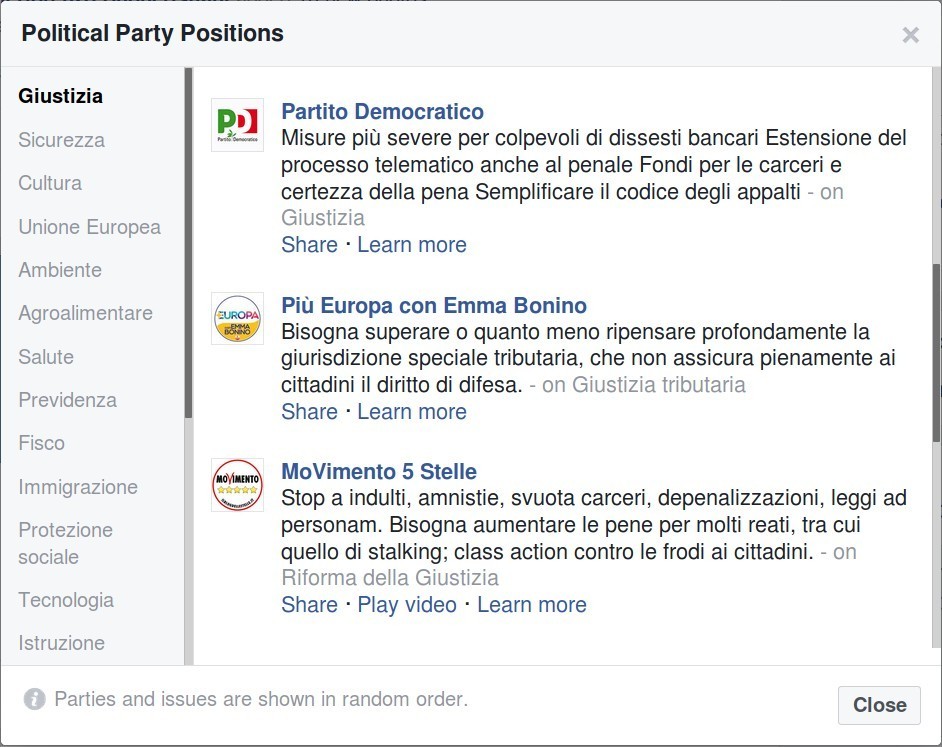Click the Più Europa party logo
Screen dimensions: 942x747
click(x=238, y=318)
